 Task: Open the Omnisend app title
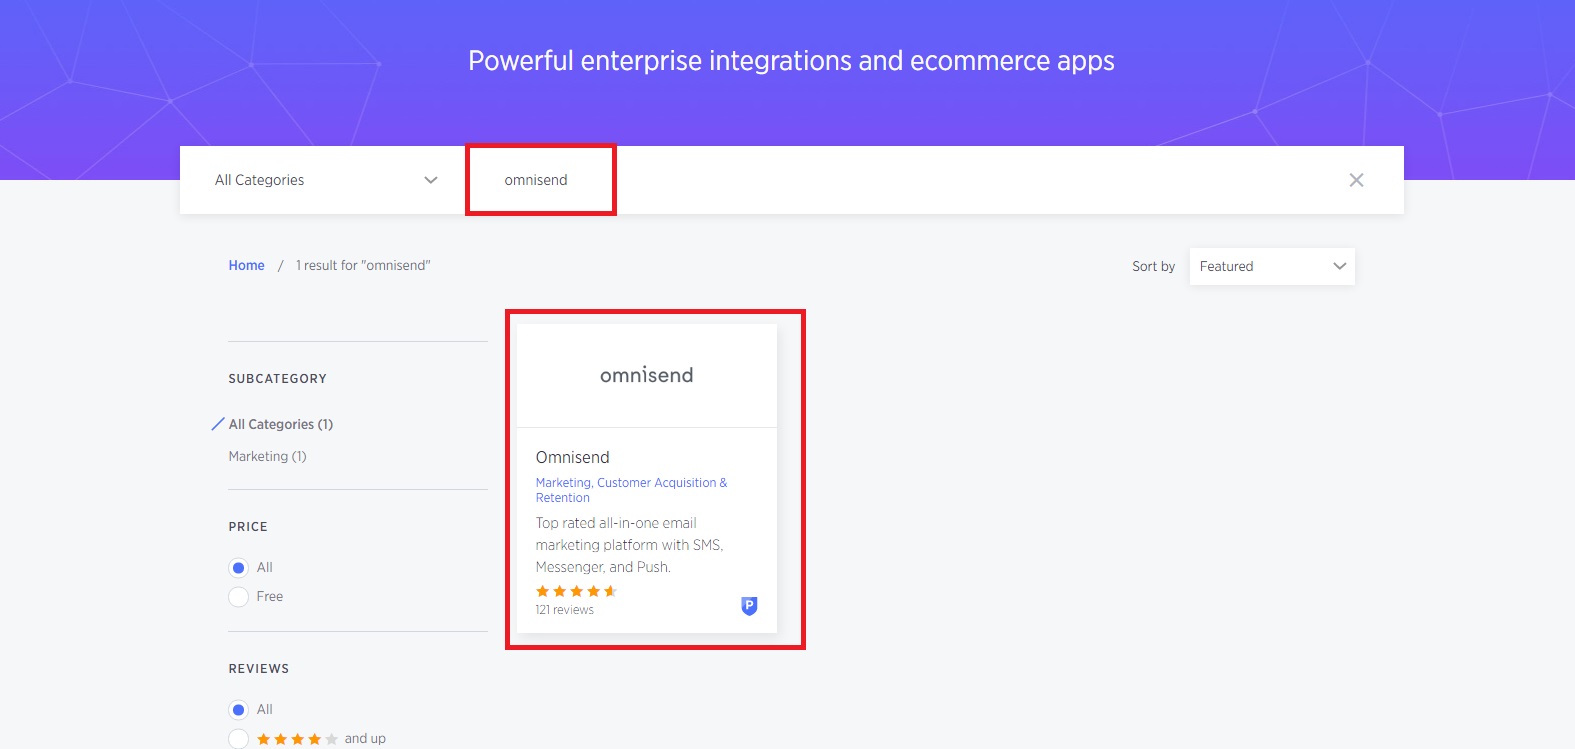(572, 457)
